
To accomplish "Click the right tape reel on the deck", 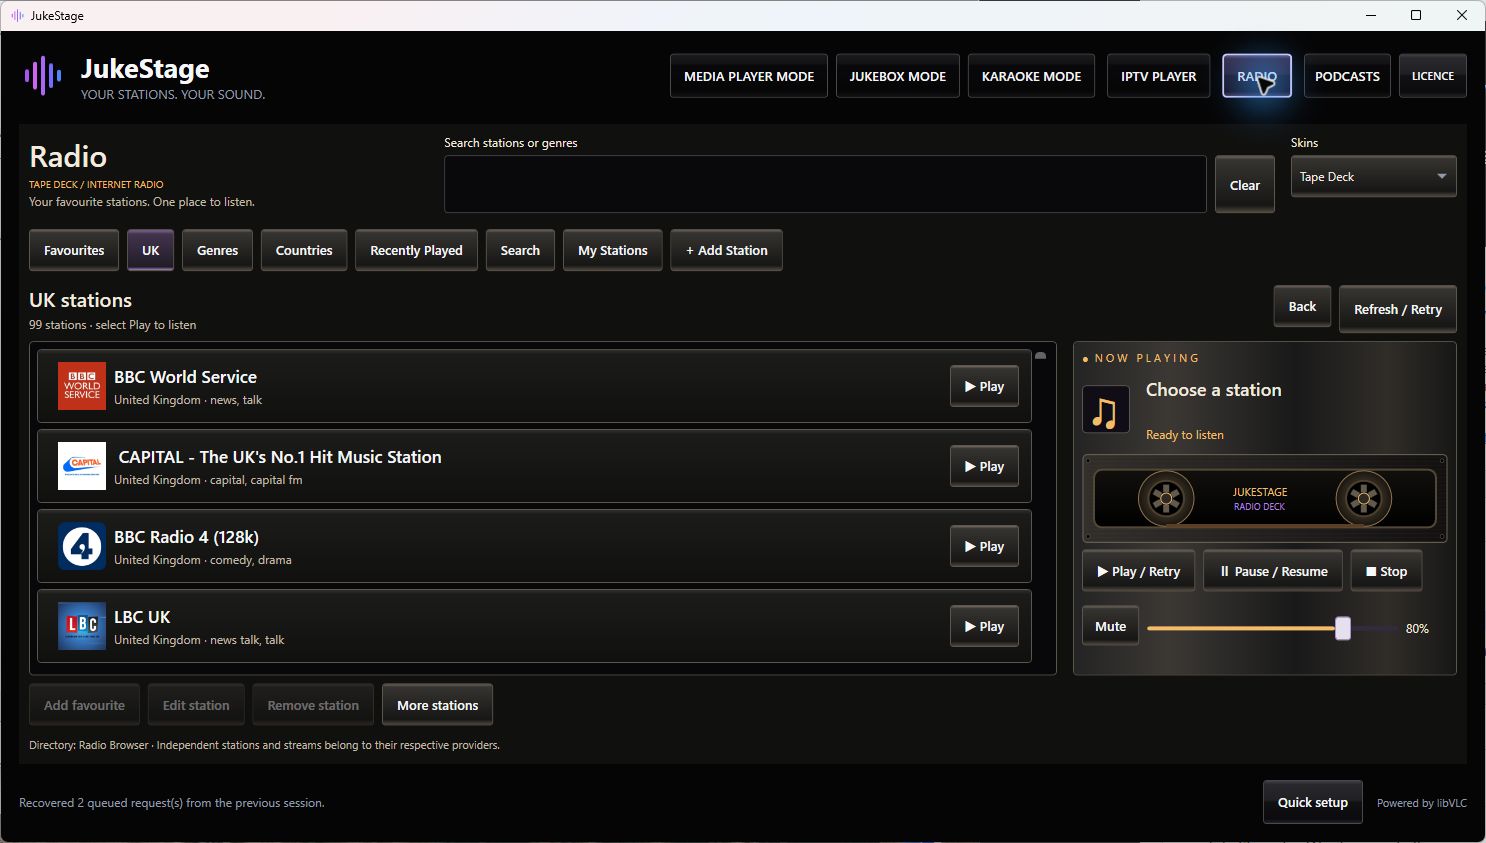I will click(x=1363, y=498).
